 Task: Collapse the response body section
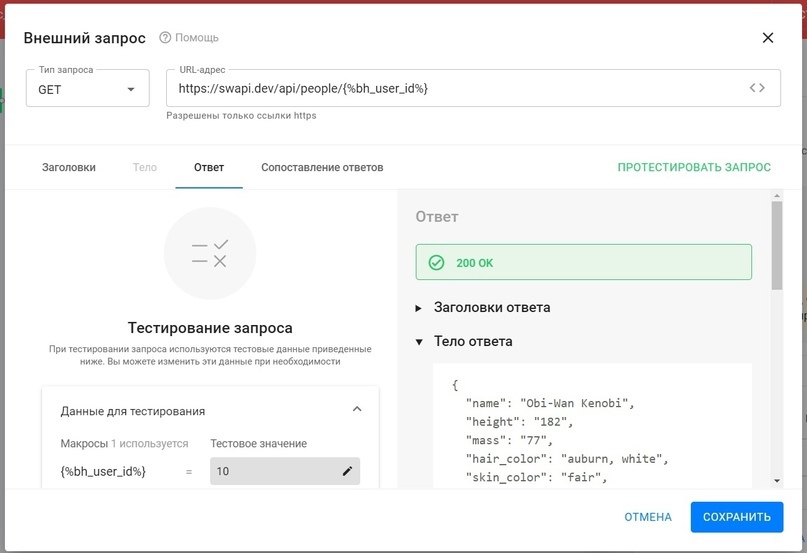coord(419,342)
